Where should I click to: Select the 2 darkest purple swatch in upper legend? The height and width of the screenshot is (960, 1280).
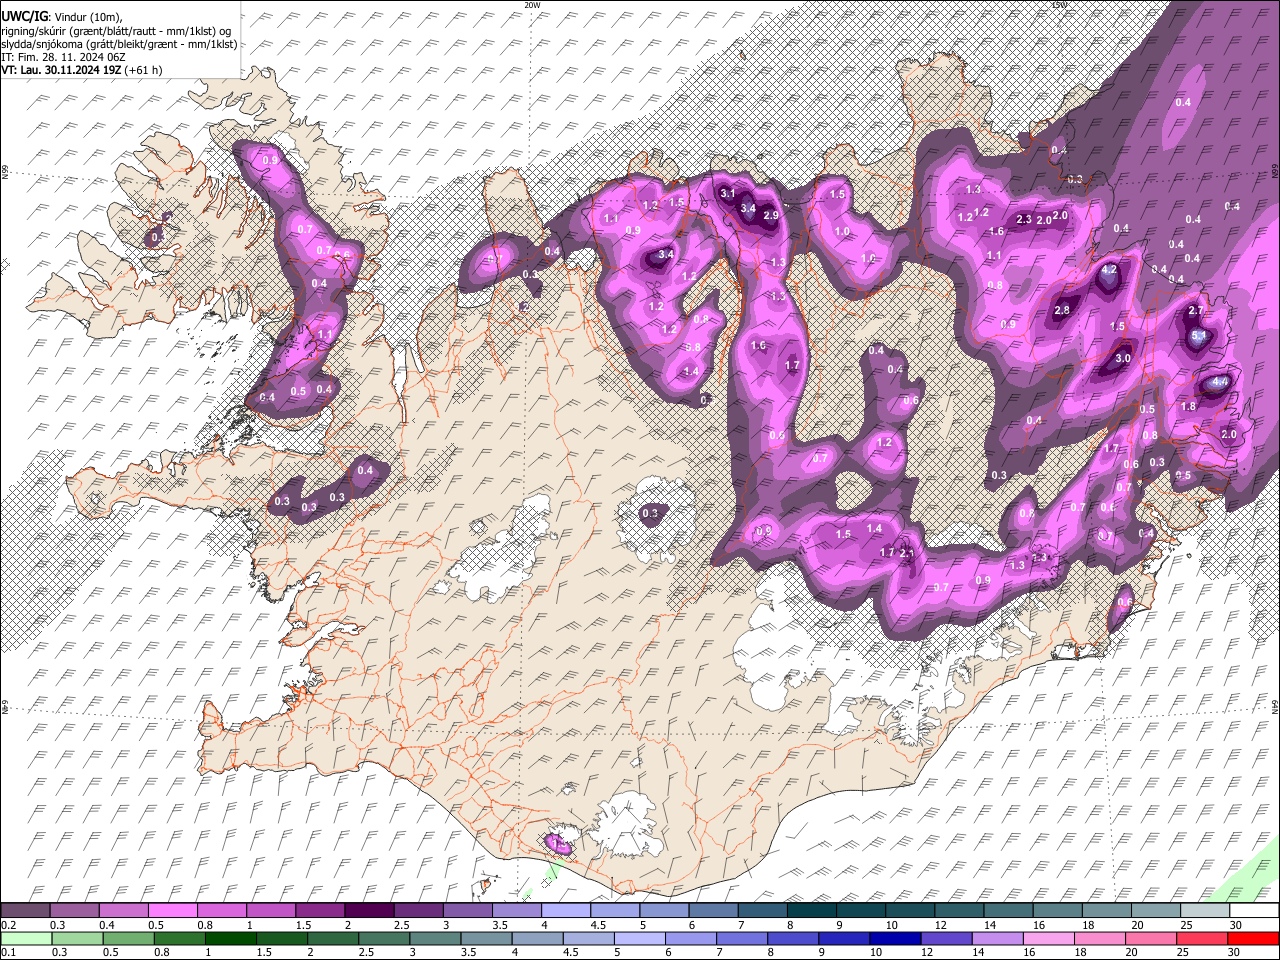[x=369, y=911]
